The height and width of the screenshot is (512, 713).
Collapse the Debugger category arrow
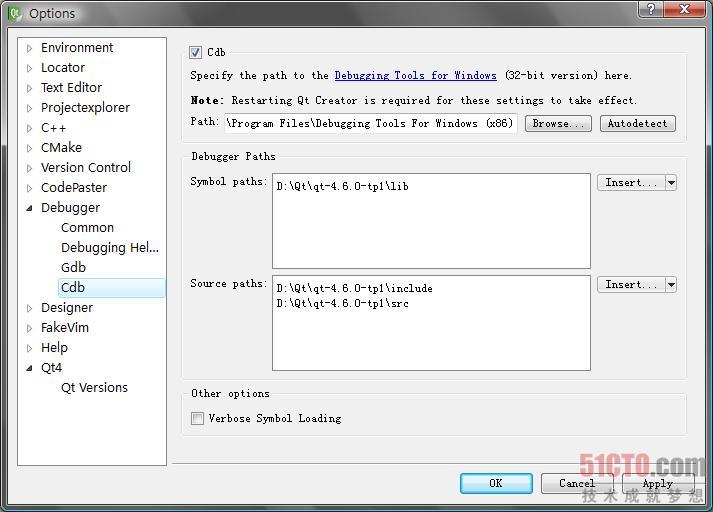(30, 208)
